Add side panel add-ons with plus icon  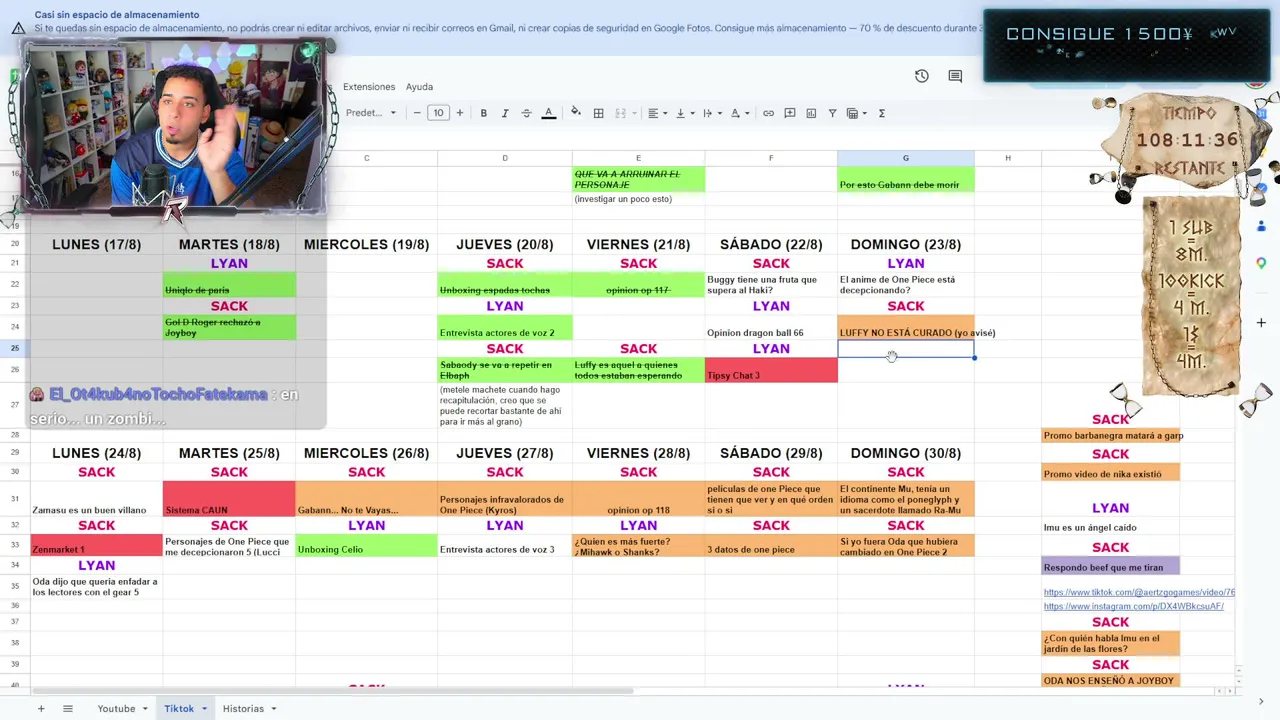coord(1261,323)
